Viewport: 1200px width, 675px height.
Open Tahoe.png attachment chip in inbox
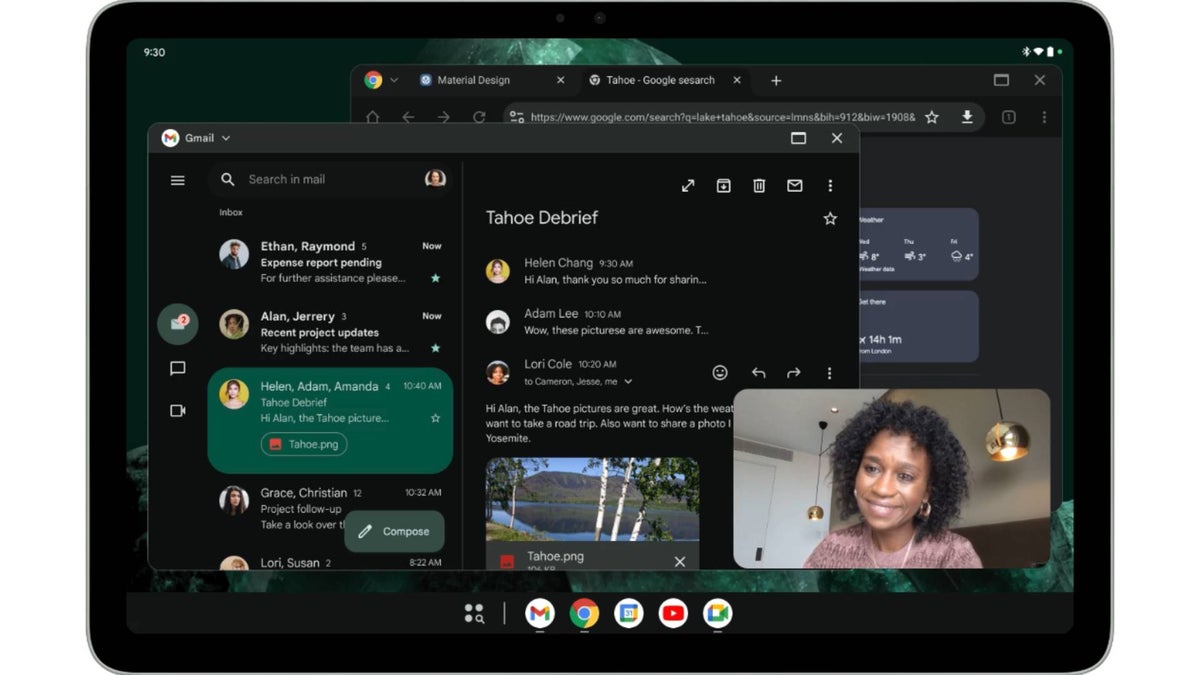[x=304, y=444]
